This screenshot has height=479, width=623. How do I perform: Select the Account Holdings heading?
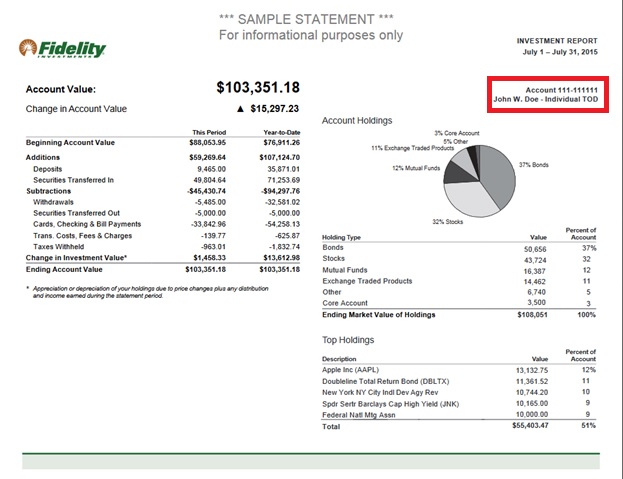point(356,120)
